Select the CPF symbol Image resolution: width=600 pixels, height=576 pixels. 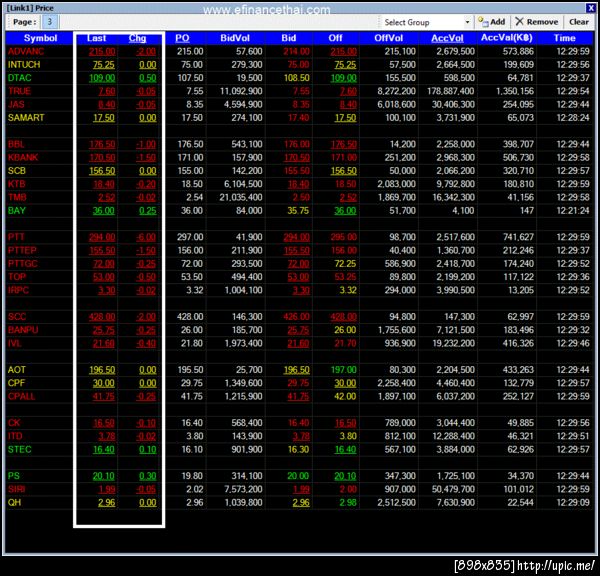click(x=16, y=383)
